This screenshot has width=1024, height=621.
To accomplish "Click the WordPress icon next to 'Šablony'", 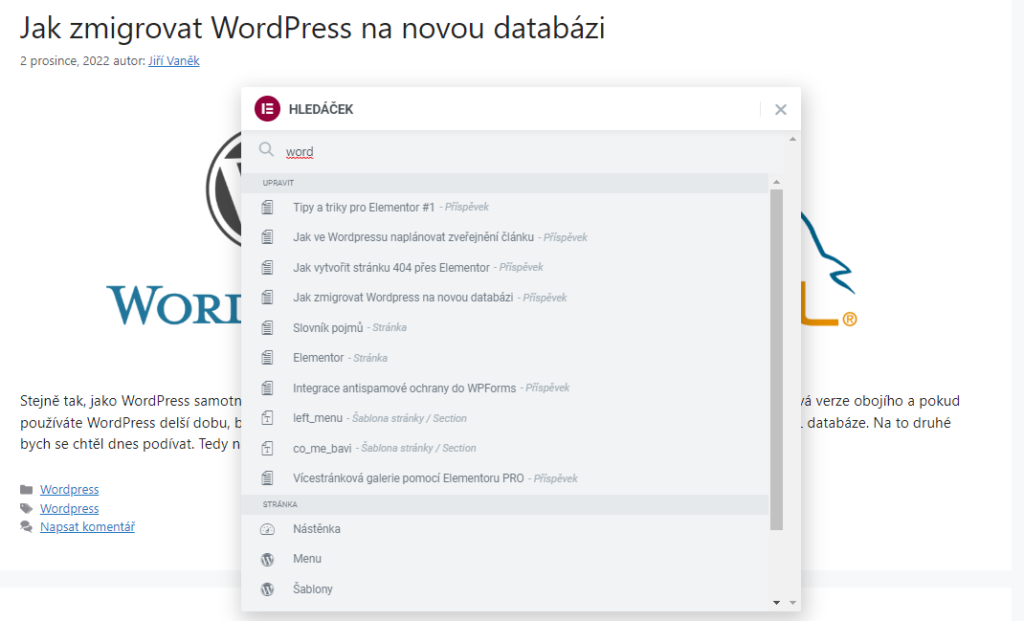I will click(267, 589).
